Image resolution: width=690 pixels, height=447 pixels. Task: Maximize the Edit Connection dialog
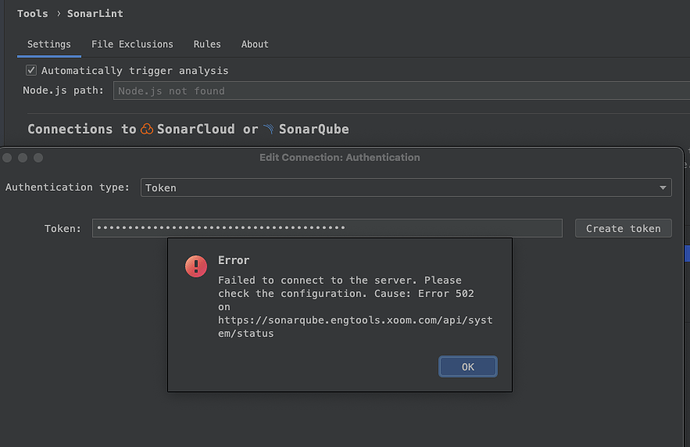[38, 158]
